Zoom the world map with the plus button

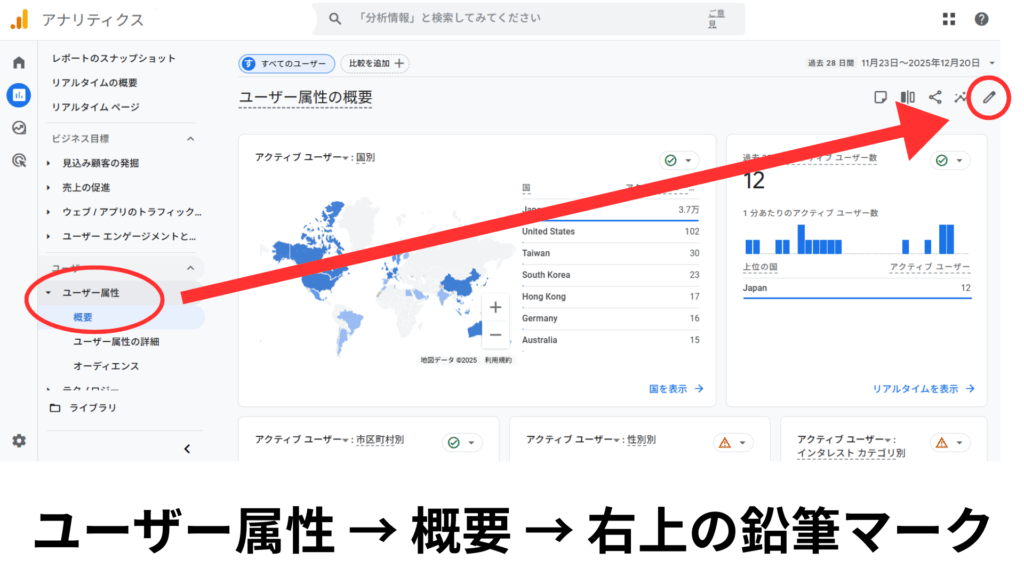pos(496,305)
